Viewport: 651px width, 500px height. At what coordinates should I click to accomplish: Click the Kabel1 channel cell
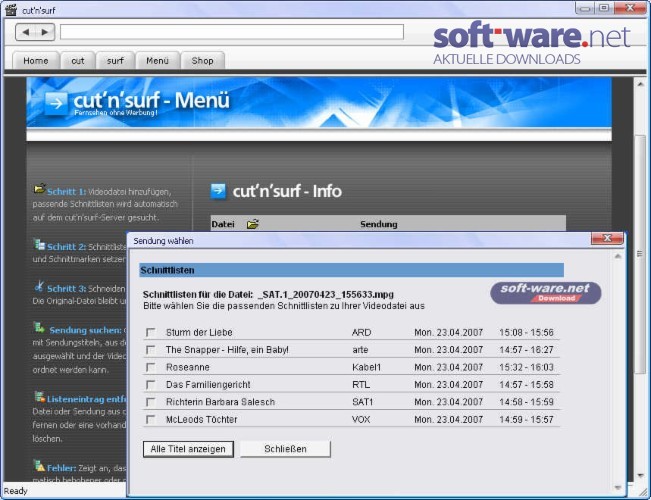point(366,367)
